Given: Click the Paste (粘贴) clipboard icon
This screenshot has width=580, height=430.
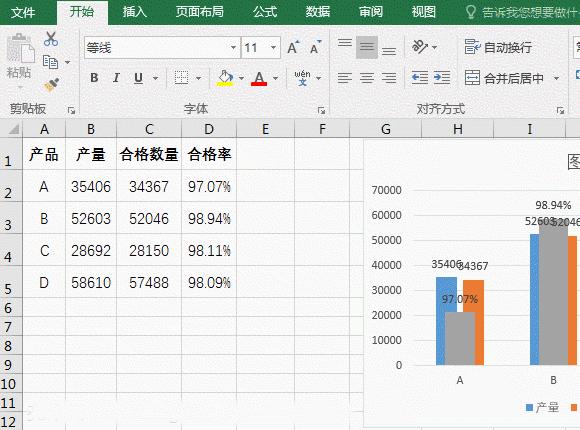Looking at the screenshot, I should (20, 48).
